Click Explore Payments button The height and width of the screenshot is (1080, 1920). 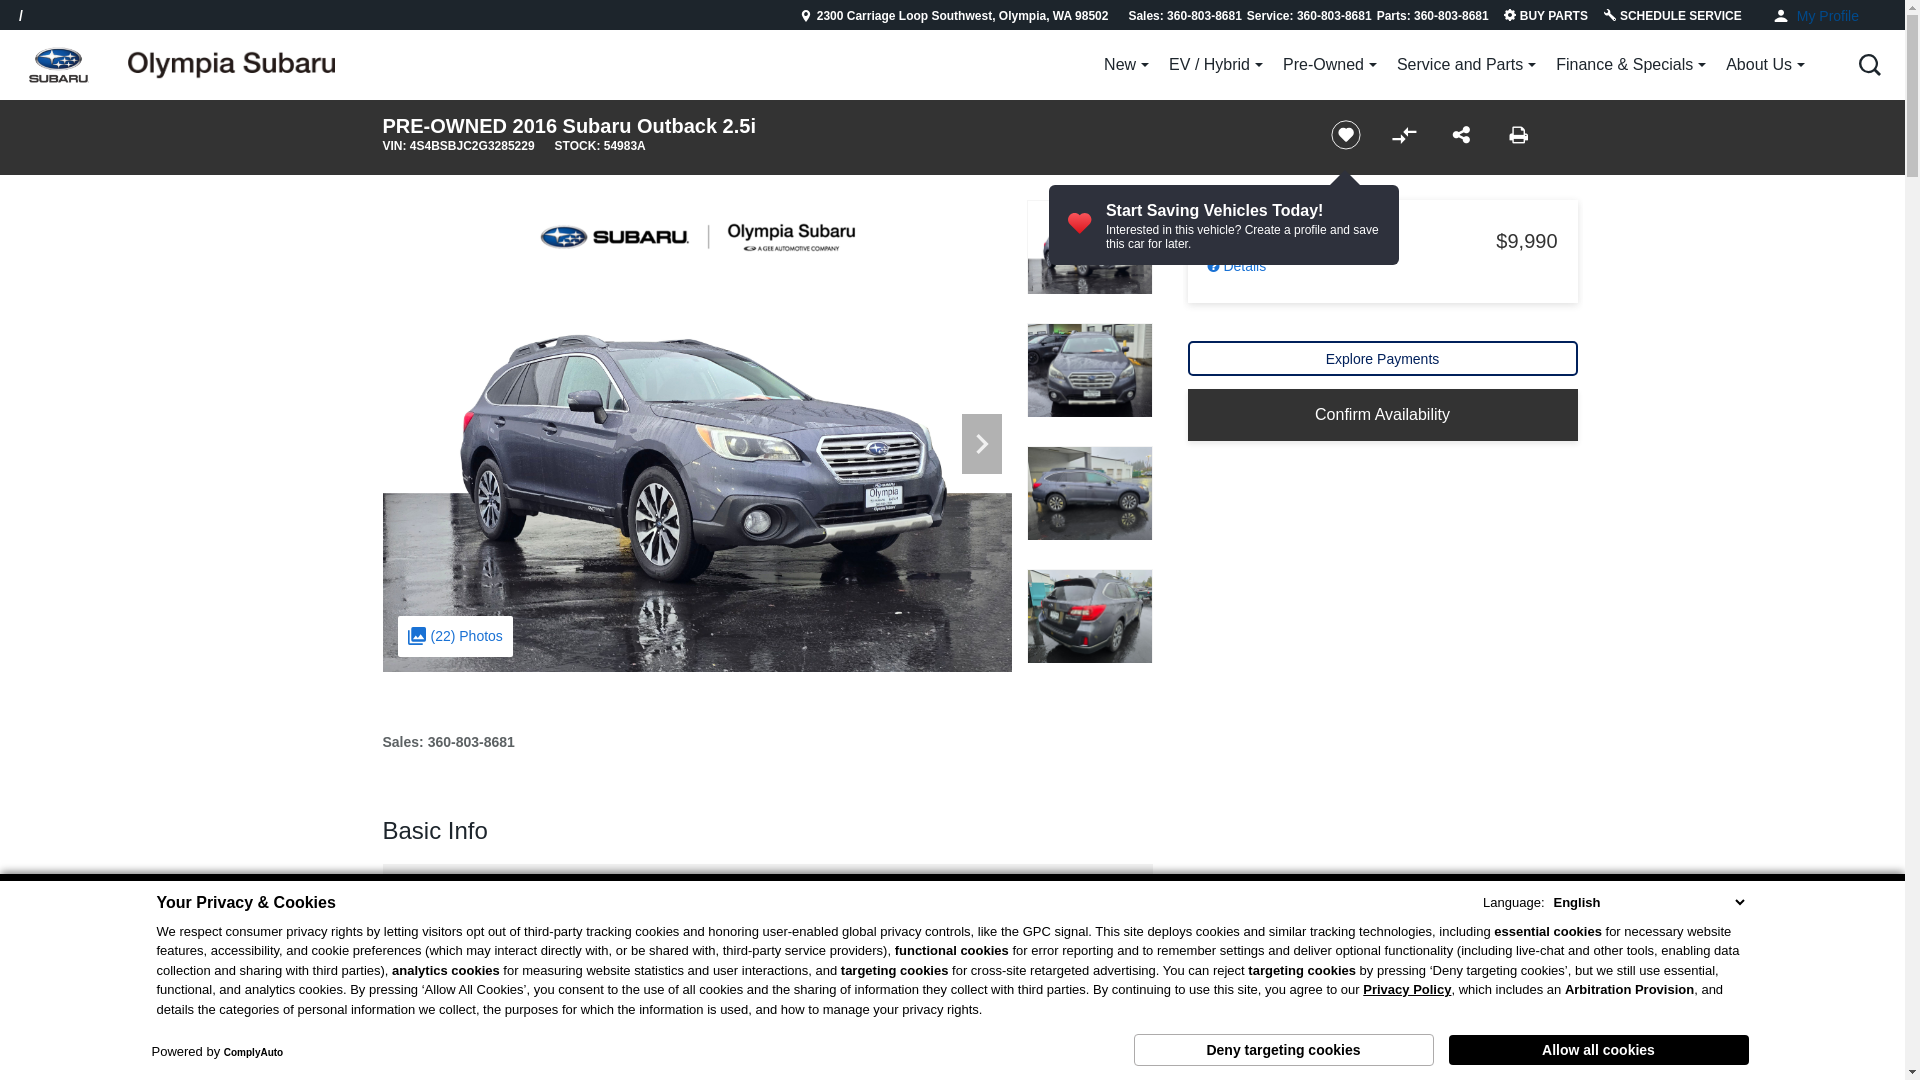(x=1382, y=359)
